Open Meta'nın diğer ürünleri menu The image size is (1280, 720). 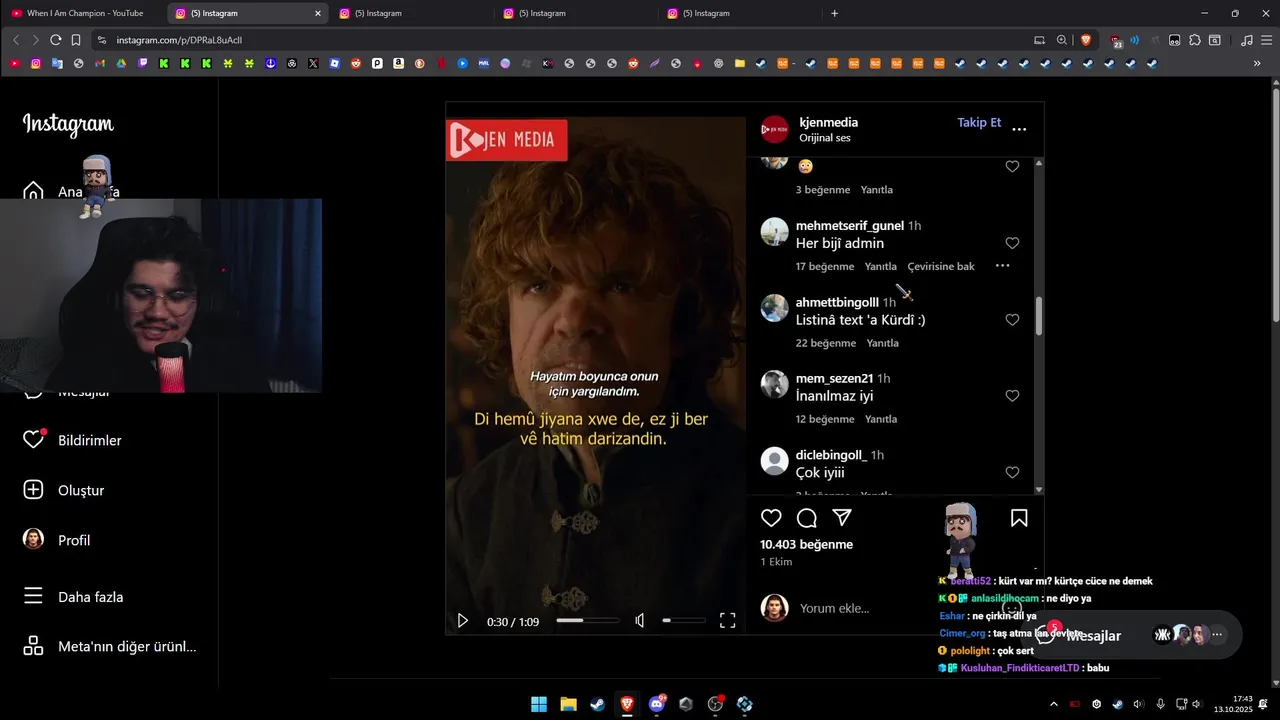(x=110, y=646)
